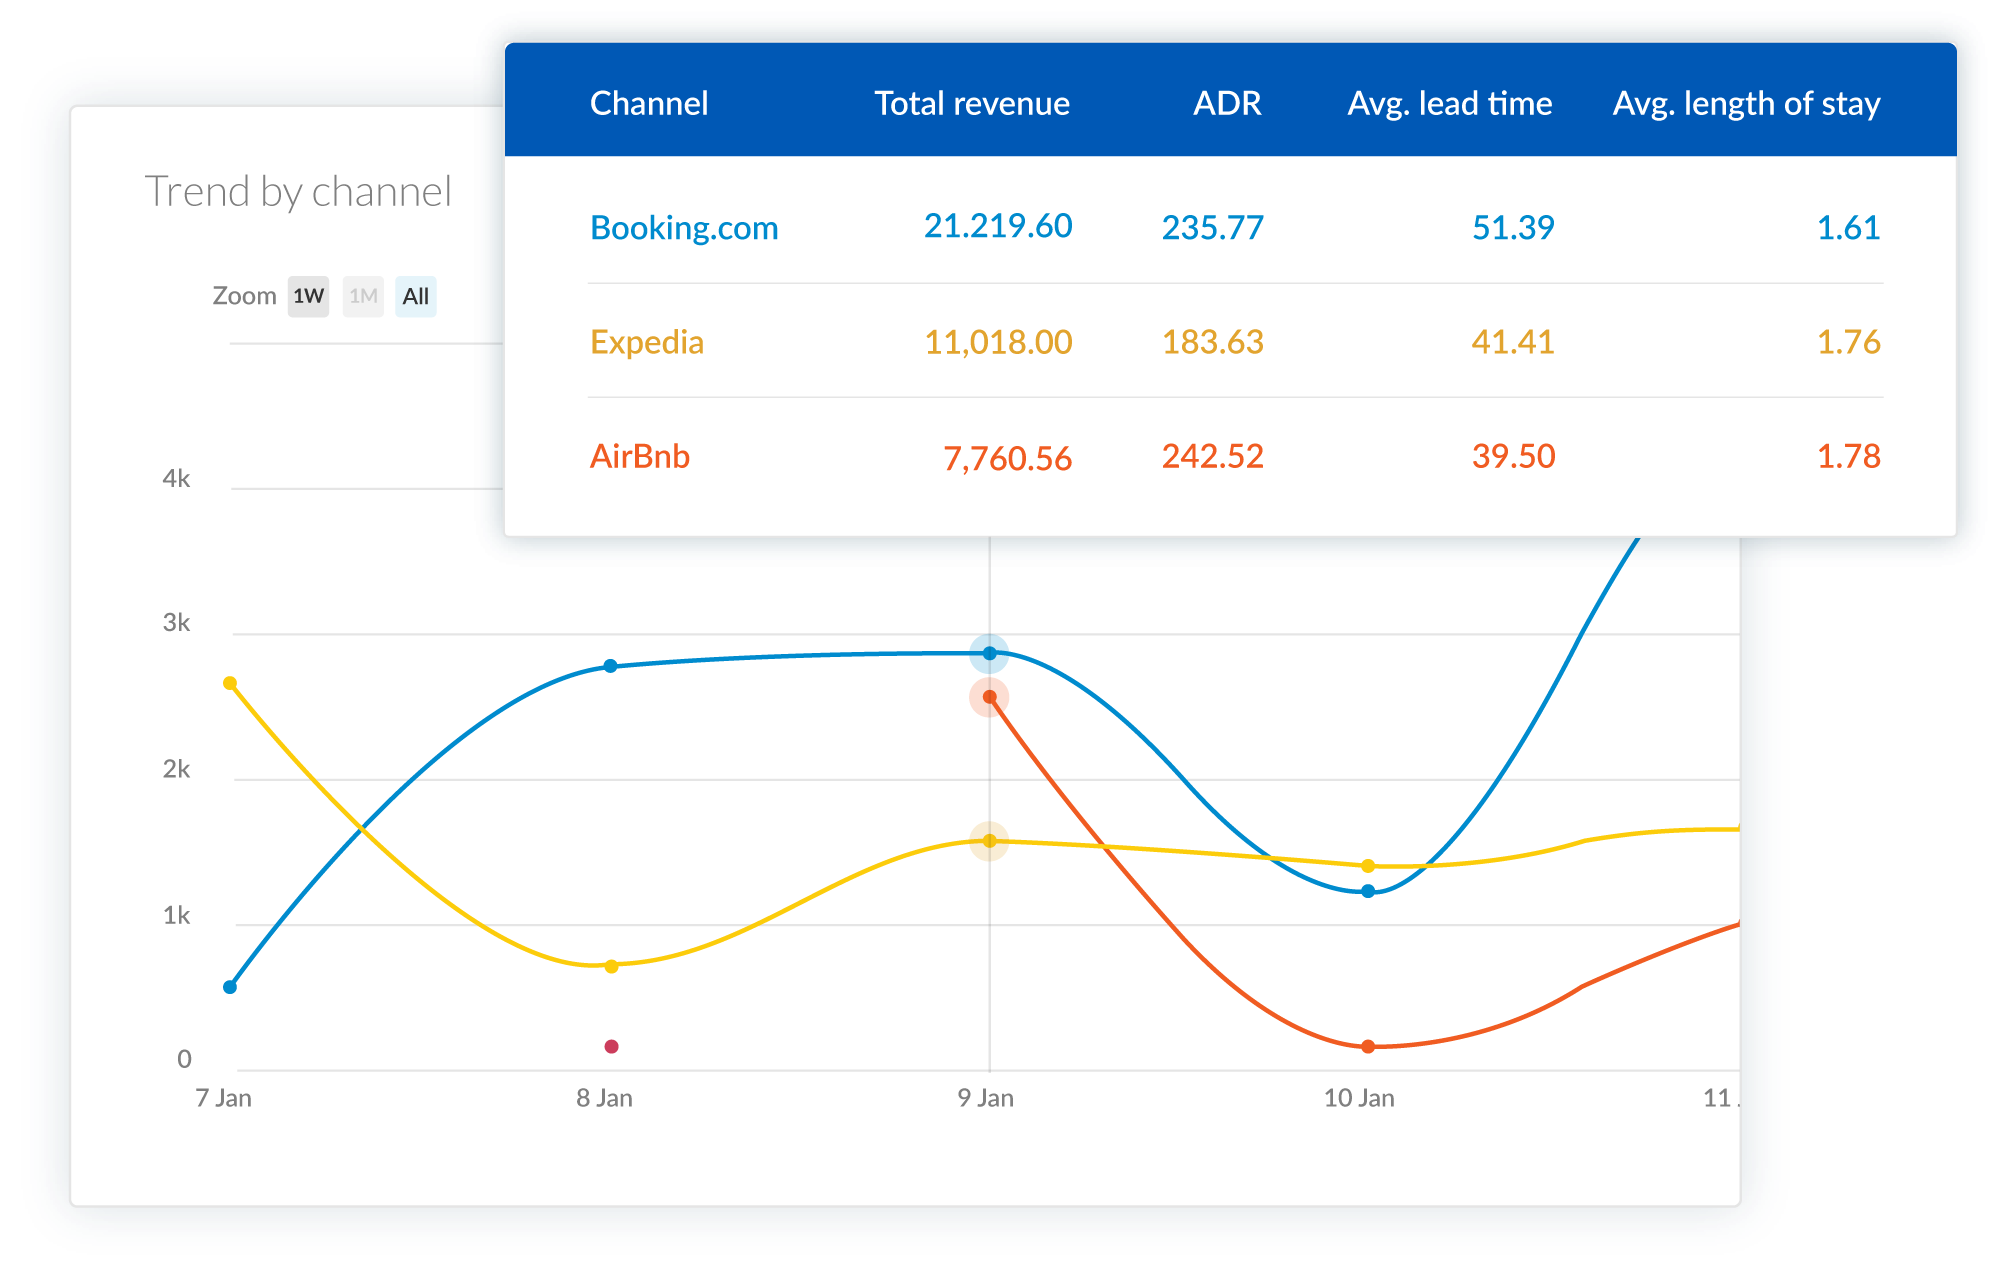The height and width of the screenshot is (1278, 2000).
Task: Click the 7 Jan axis label
Action: point(224,1098)
